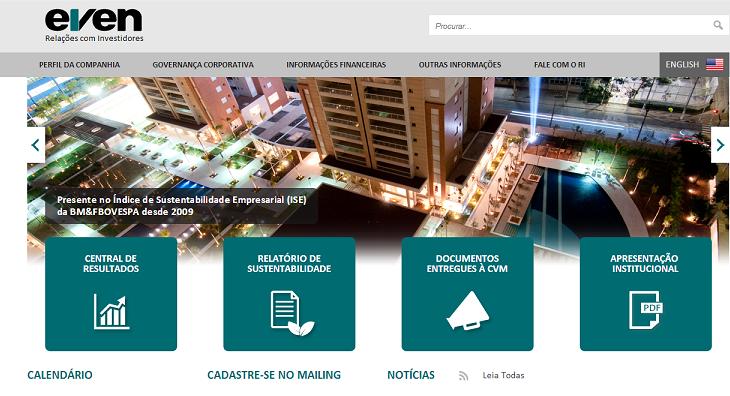The image size is (730, 396).
Task: Open the Outras Informações menu
Action: tap(460, 65)
